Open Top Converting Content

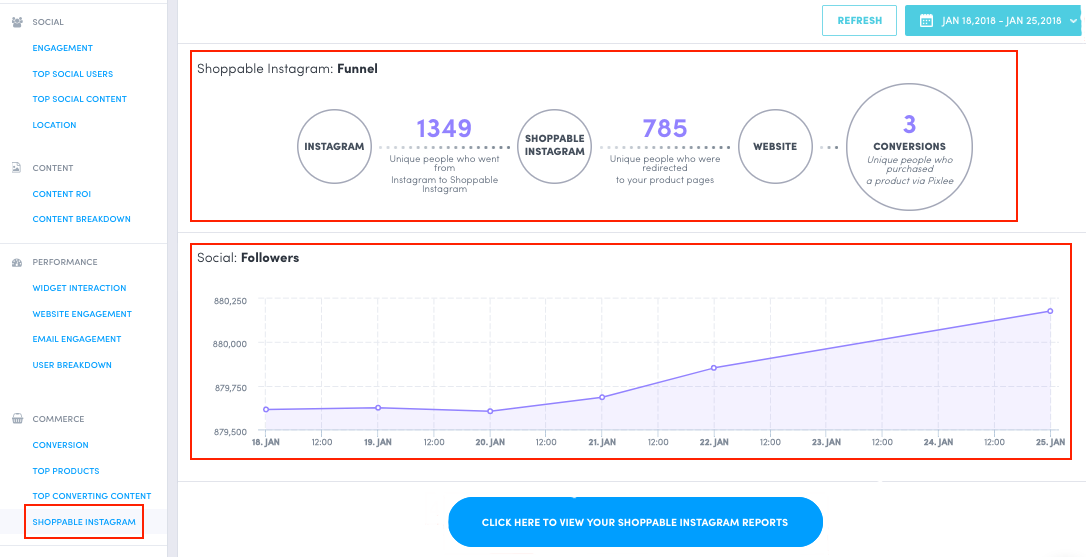tap(91, 496)
